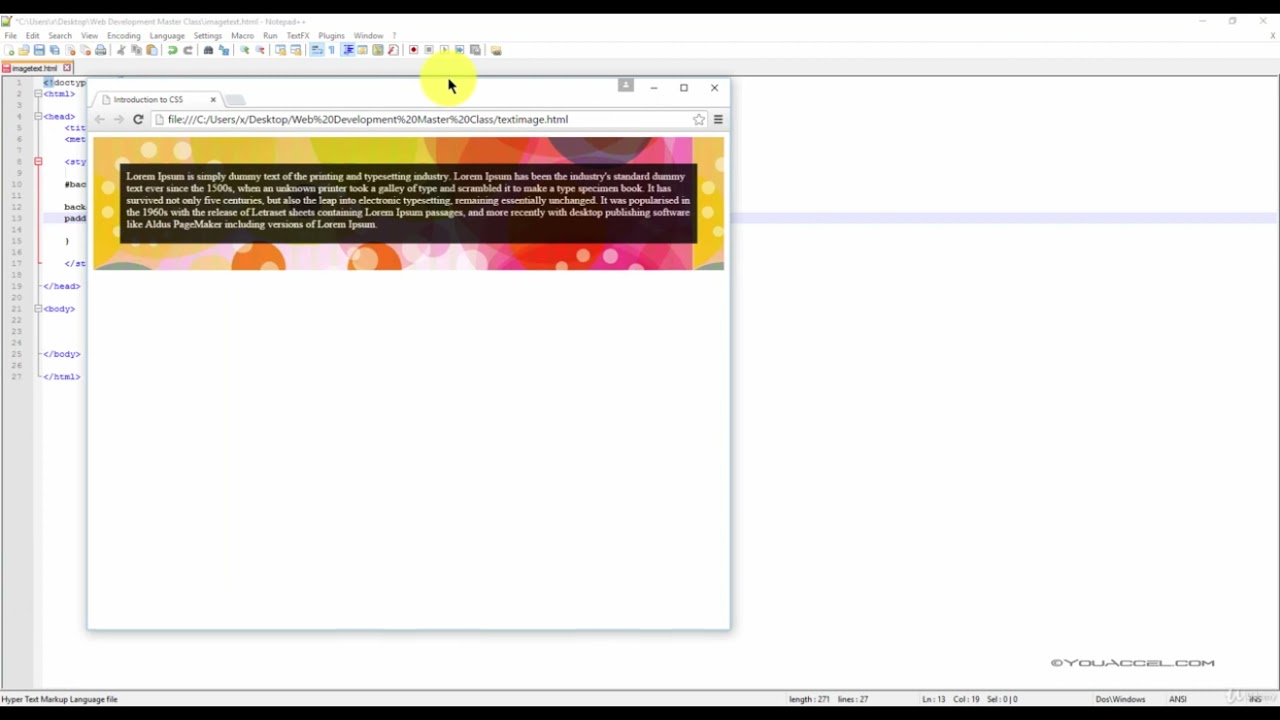The image size is (1280, 720).
Task: Toggle the Function List icon
Action: tap(392, 50)
